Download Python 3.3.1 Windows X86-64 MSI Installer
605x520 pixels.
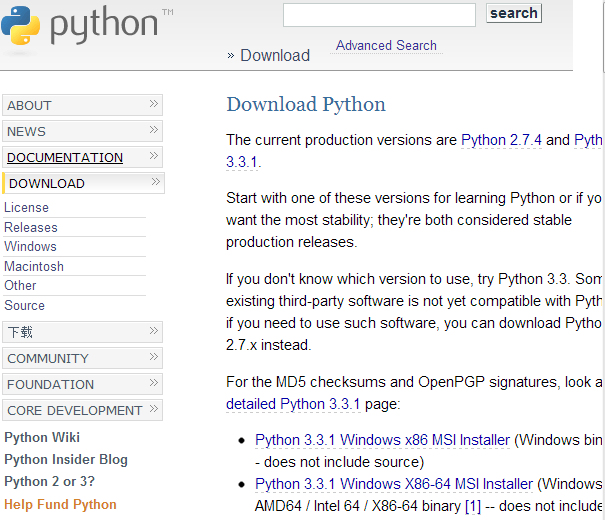coord(394,484)
